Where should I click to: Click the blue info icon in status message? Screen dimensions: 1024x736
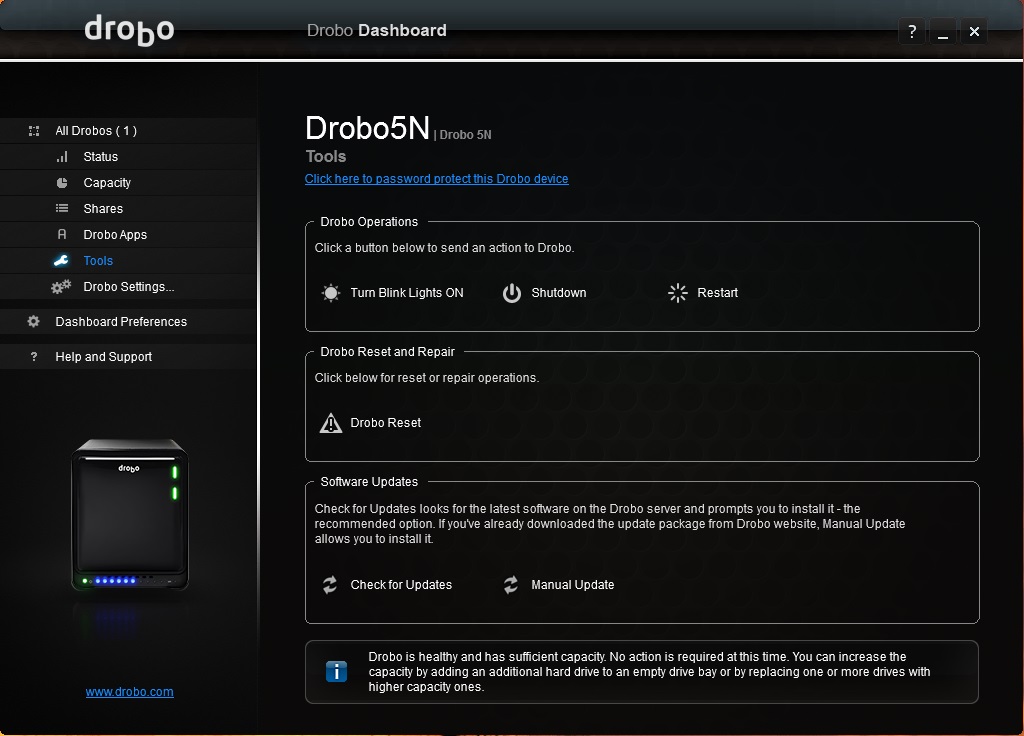[x=336, y=671]
